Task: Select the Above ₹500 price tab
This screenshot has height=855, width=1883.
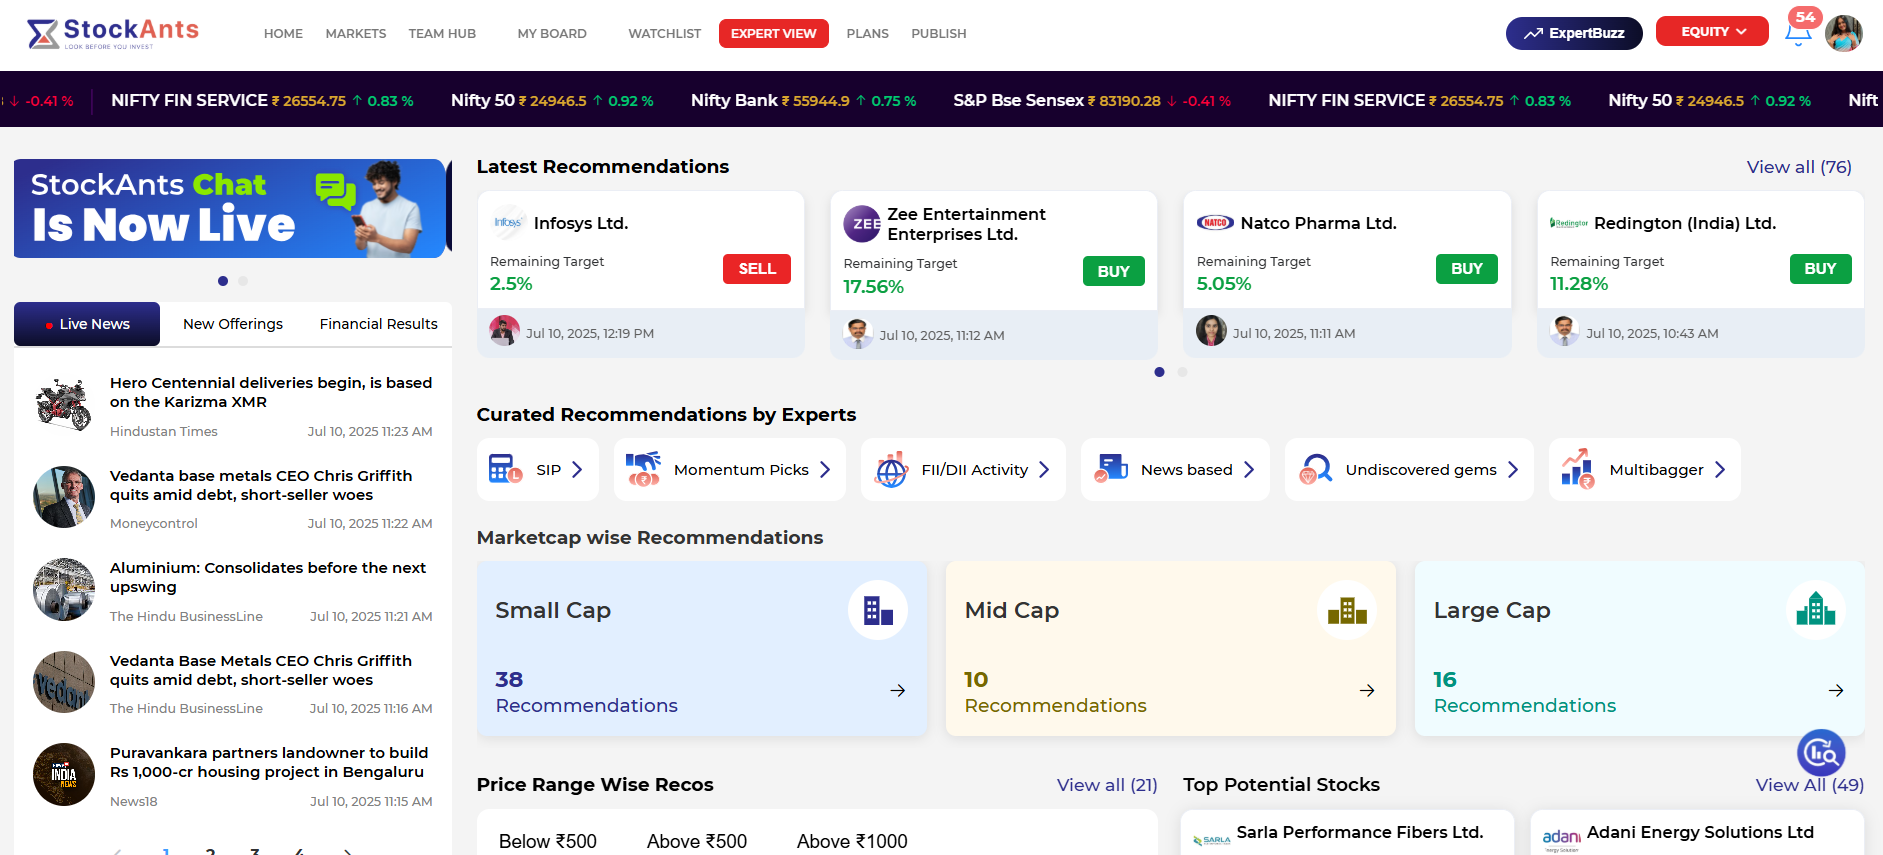Action: pos(697,841)
